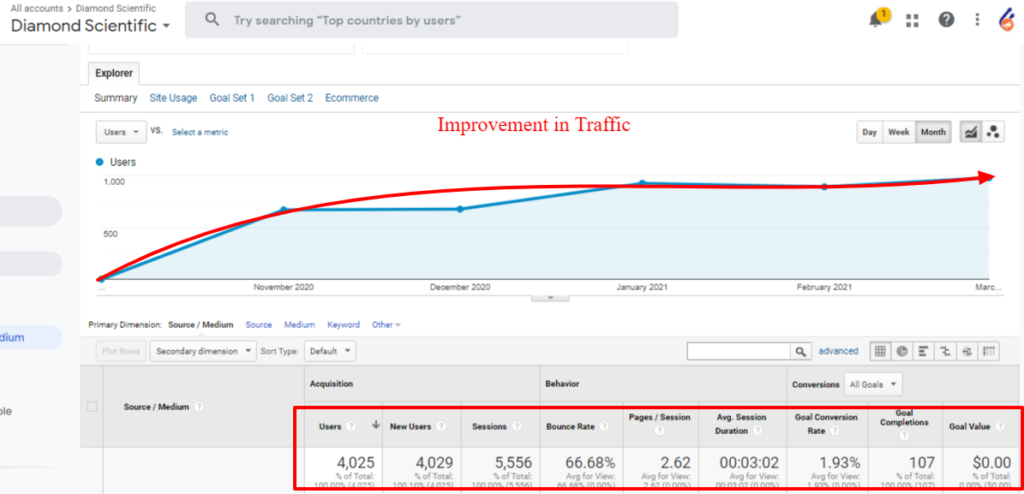Switch to line chart view icon
This screenshot has width=1024, height=494.
(x=971, y=132)
